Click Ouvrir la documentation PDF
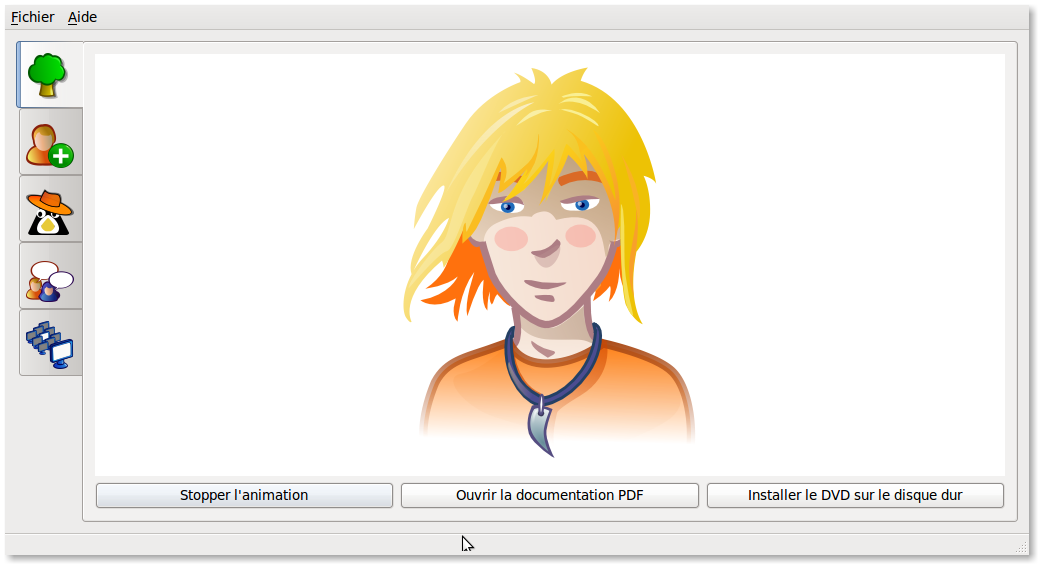The image size is (1038, 564). (x=549, y=495)
